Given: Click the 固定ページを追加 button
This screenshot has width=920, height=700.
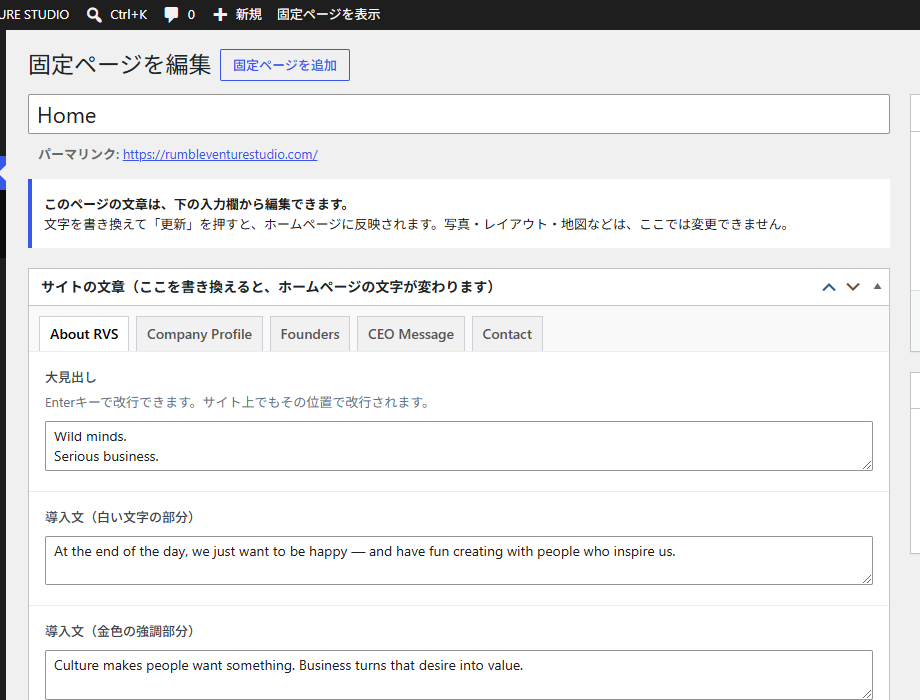Looking at the screenshot, I should [285, 65].
